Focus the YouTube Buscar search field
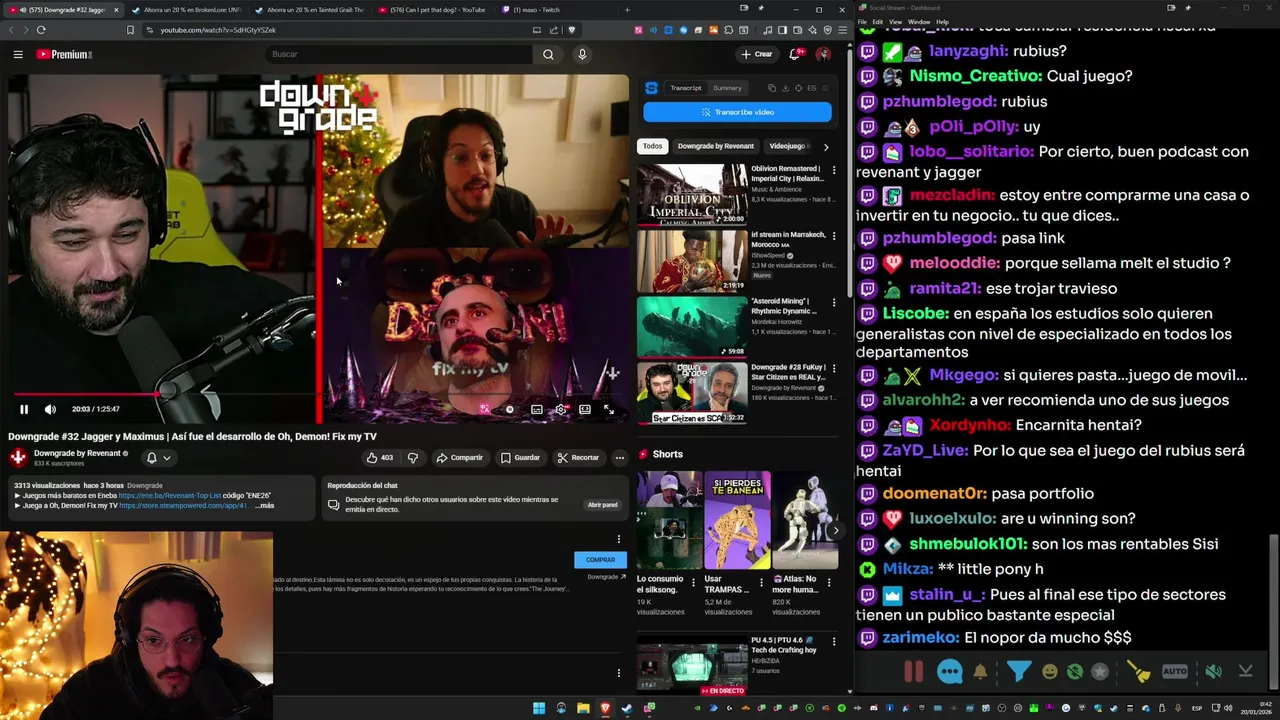The width and height of the screenshot is (1280, 720). click(x=400, y=54)
